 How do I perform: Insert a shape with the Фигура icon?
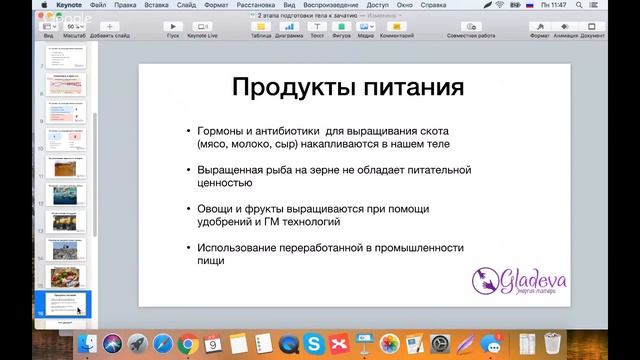pos(342,27)
